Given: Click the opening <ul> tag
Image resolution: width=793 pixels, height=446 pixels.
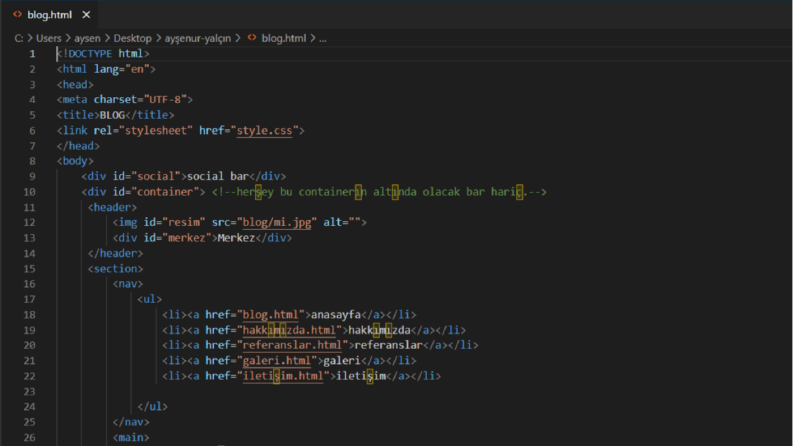Looking at the screenshot, I should tap(150, 299).
